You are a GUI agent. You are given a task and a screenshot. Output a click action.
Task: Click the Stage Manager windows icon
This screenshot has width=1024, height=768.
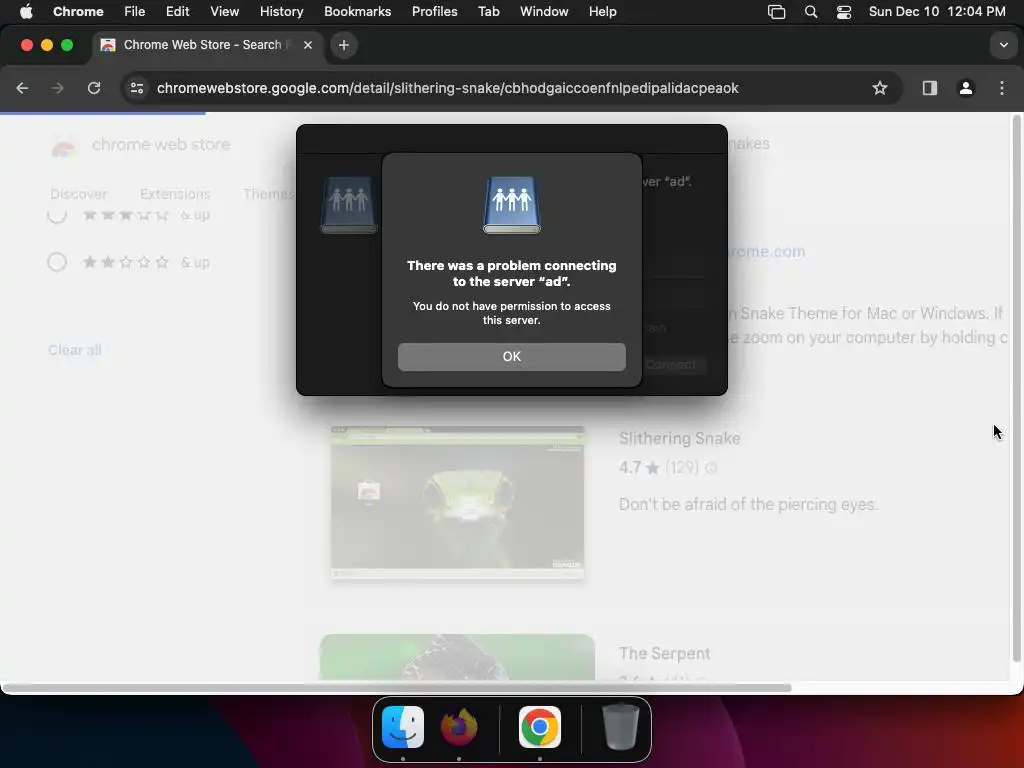point(776,12)
